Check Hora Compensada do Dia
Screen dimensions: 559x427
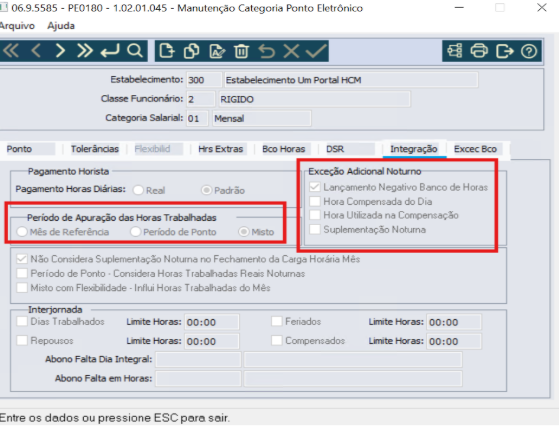pos(315,201)
